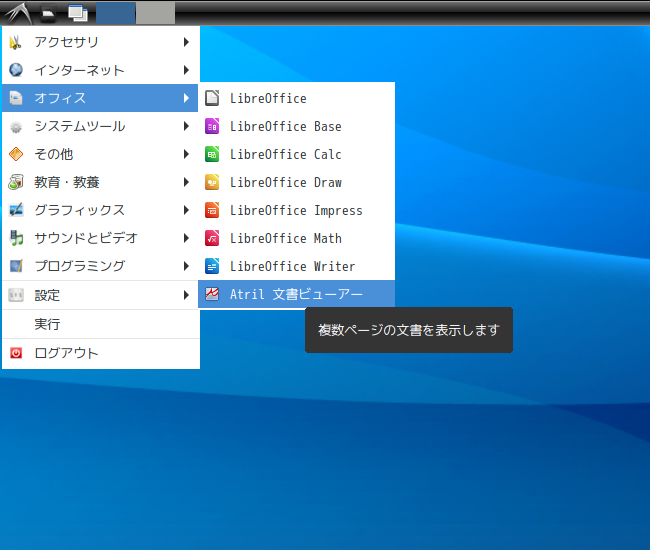Click the システムツール gear icon
This screenshot has height=550, width=650.
click(16, 126)
